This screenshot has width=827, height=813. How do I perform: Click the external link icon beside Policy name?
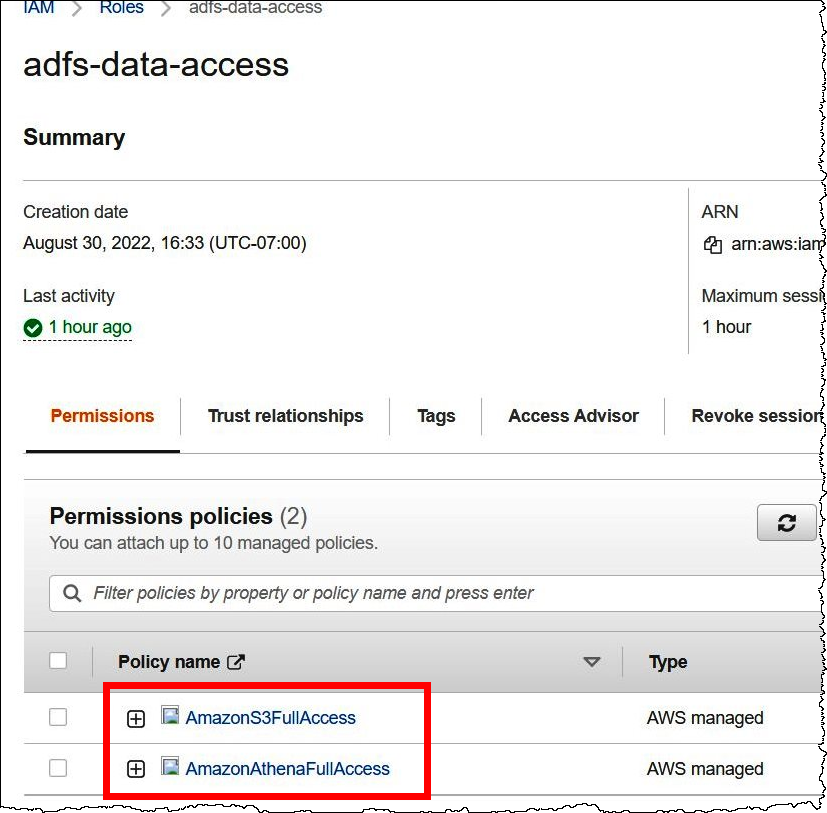(236, 662)
